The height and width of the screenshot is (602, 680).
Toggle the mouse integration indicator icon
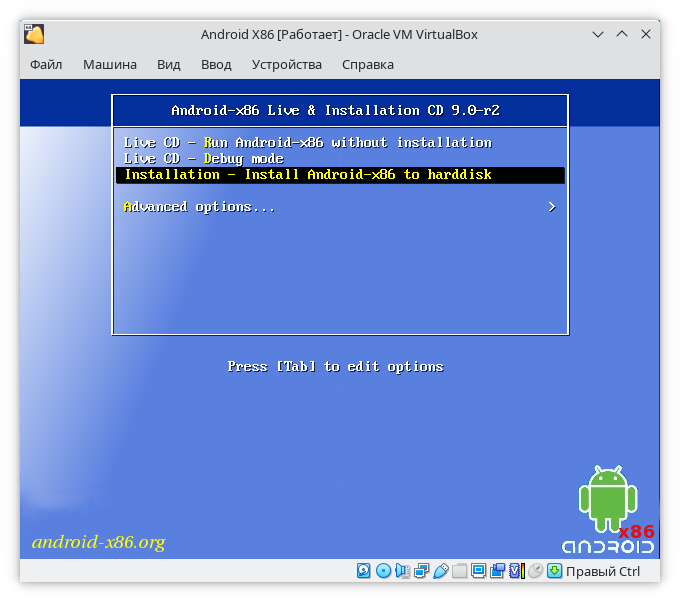tap(535, 571)
